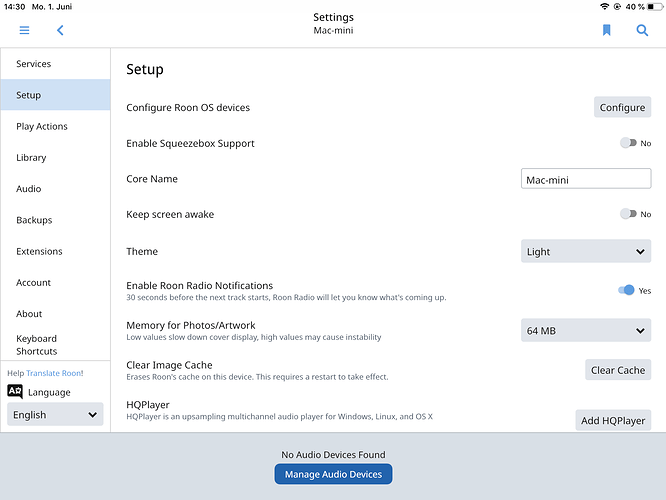
Task: Follow the Translate Roon link
Action: (54, 373)
